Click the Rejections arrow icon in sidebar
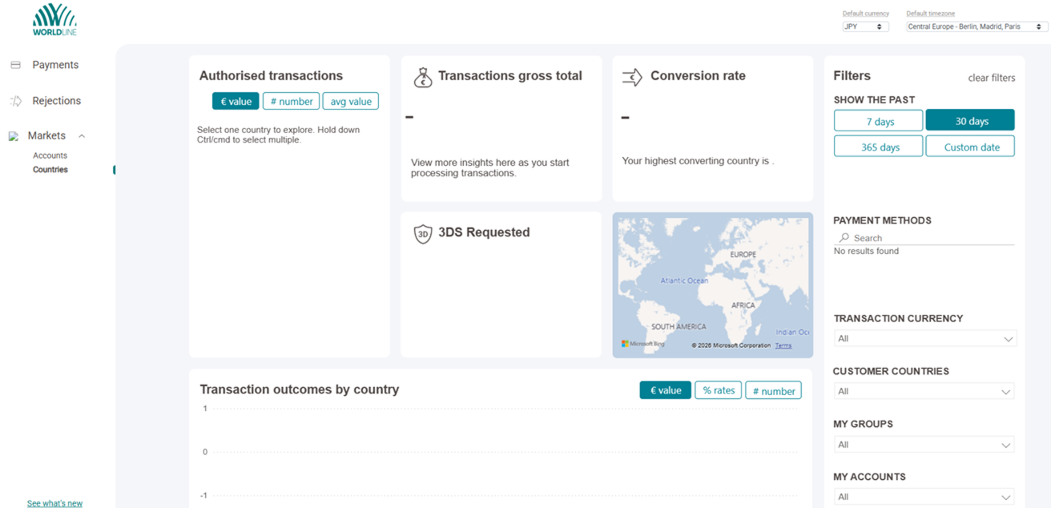 click(x=15, y=101)
